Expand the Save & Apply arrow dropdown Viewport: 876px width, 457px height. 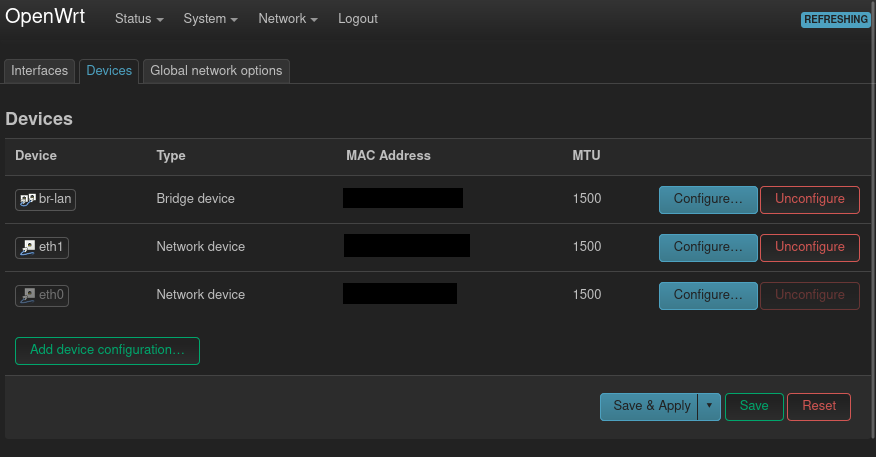pos(710,406)
